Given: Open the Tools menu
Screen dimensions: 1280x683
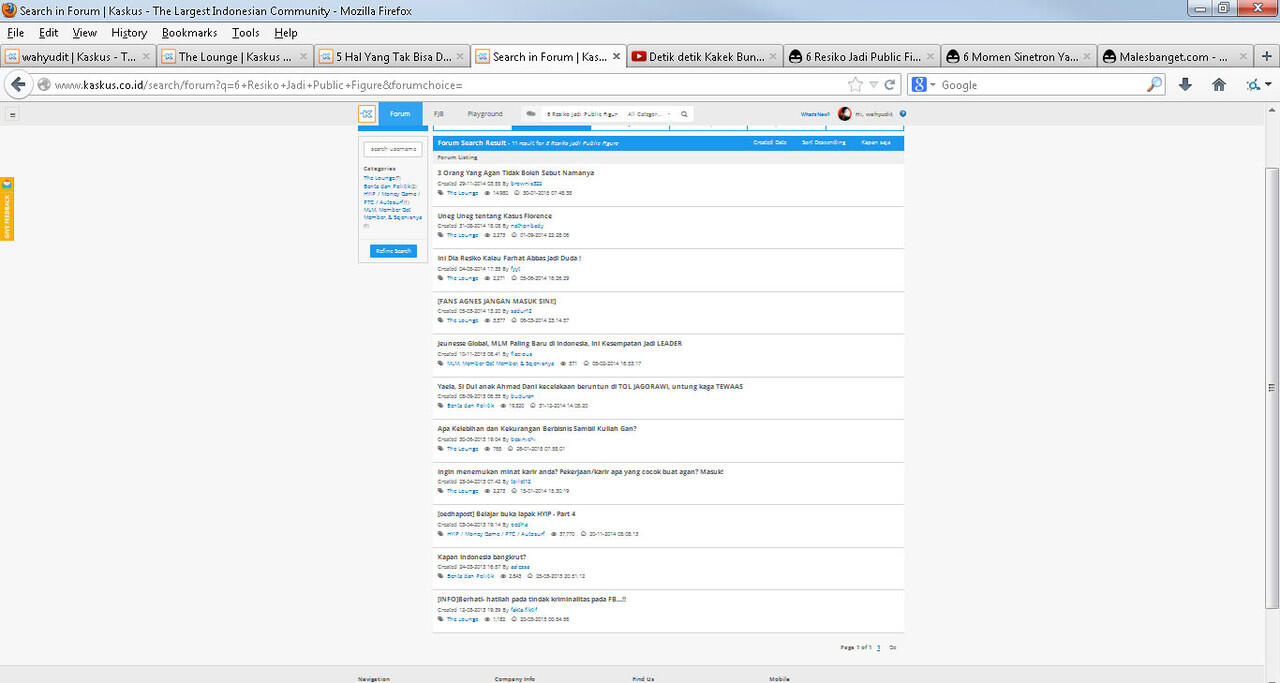Looking at the screenshot, I should pyautogui.click(x=245, y=33).
